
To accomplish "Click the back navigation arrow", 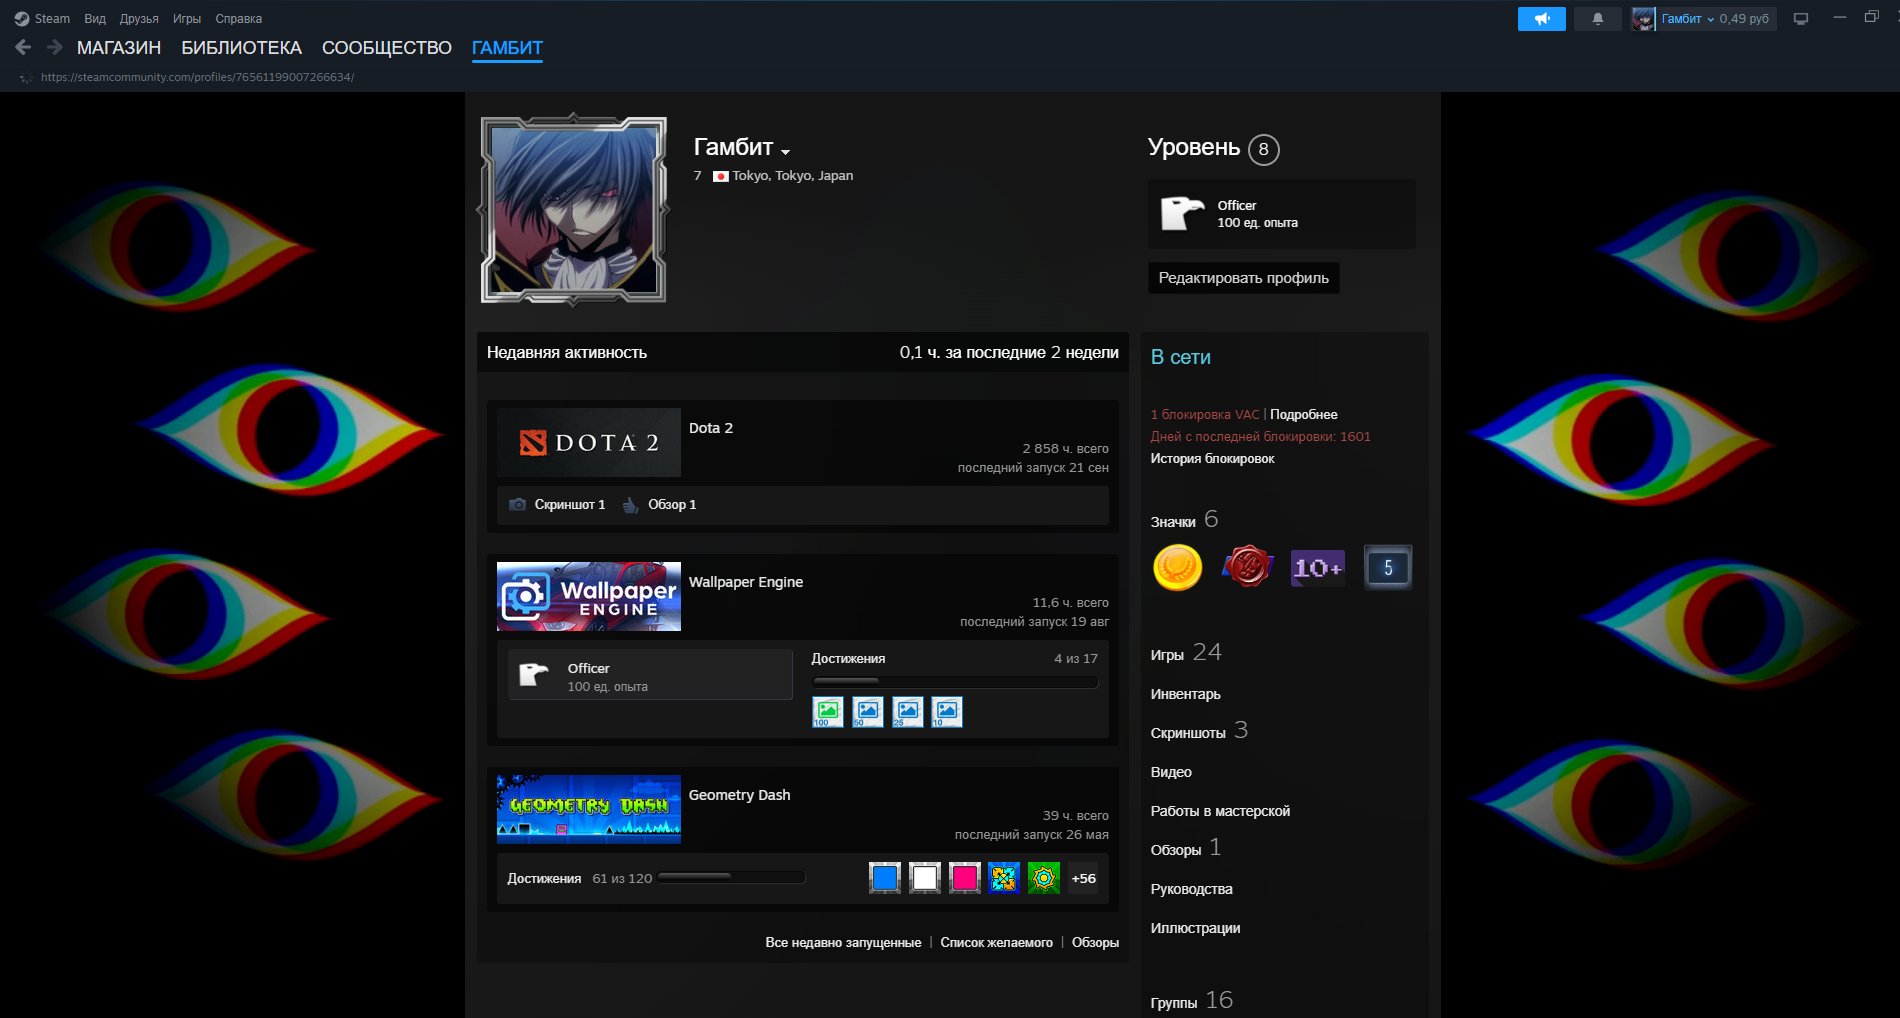I will [x=24, y=47].
